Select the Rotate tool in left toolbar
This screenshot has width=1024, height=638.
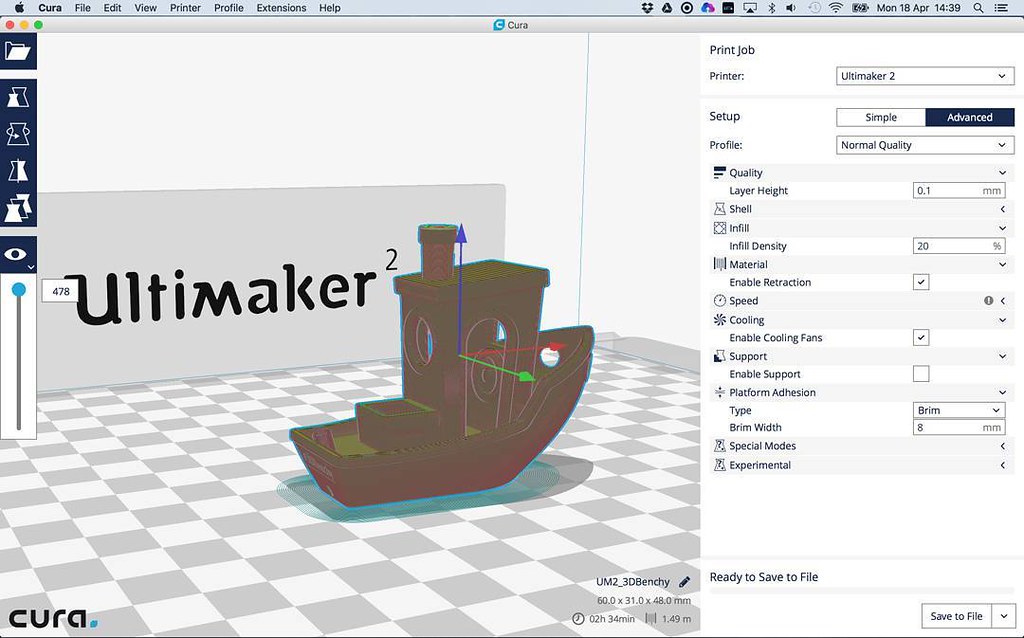(18, 134)
